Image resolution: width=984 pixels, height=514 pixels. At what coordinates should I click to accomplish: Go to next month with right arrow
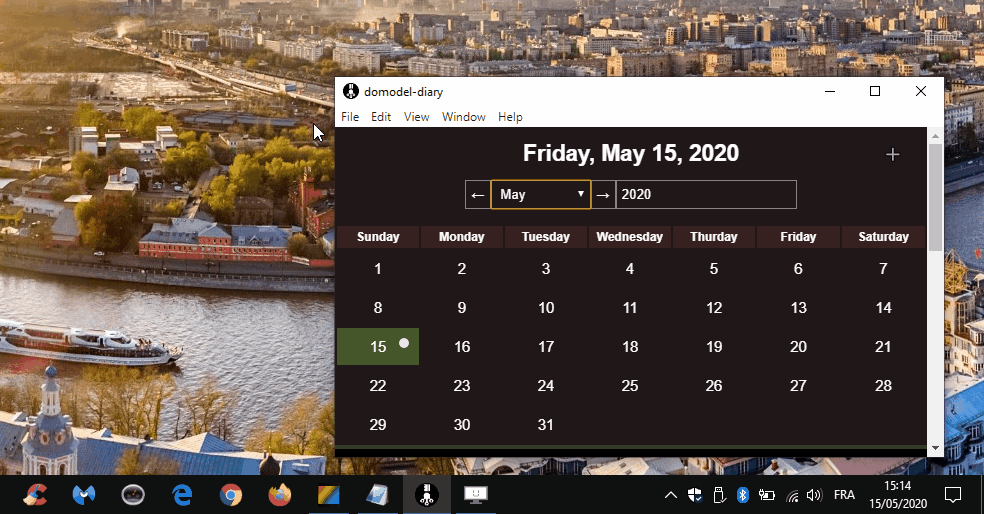(603, 195)
